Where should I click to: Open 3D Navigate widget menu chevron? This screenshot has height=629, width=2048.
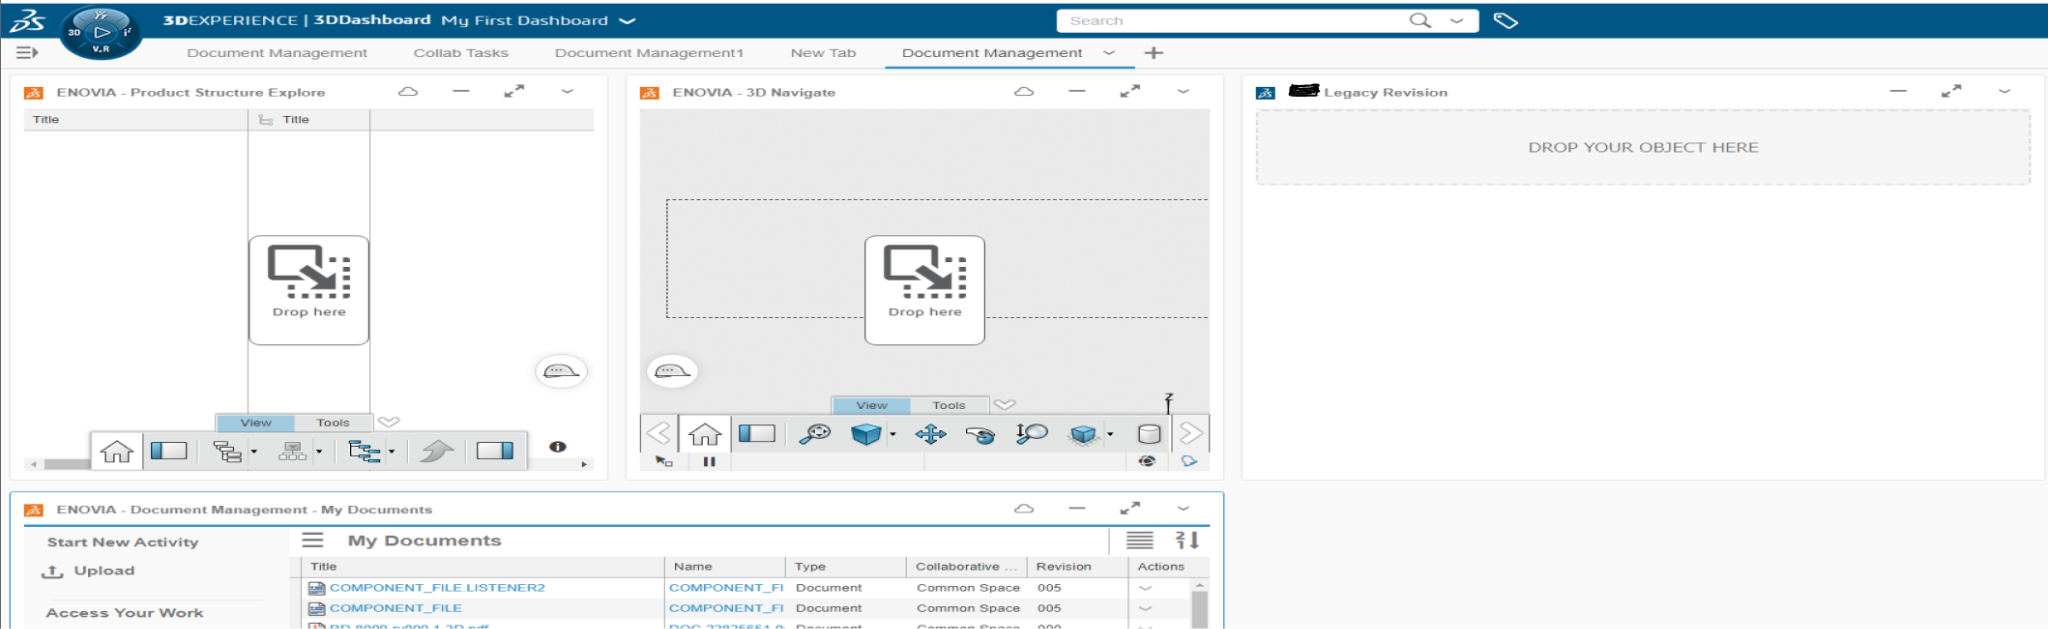coord(1183,91)
